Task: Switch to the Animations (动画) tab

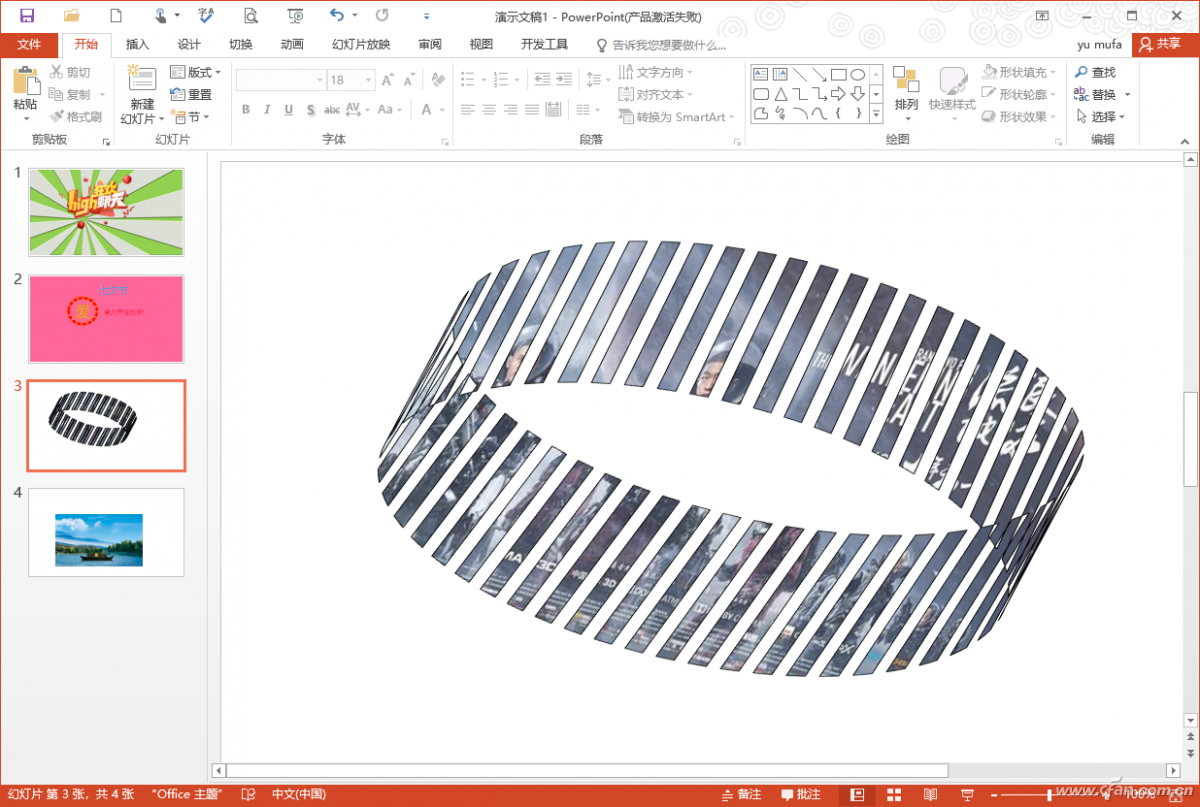Action: (x=292, y=45)
